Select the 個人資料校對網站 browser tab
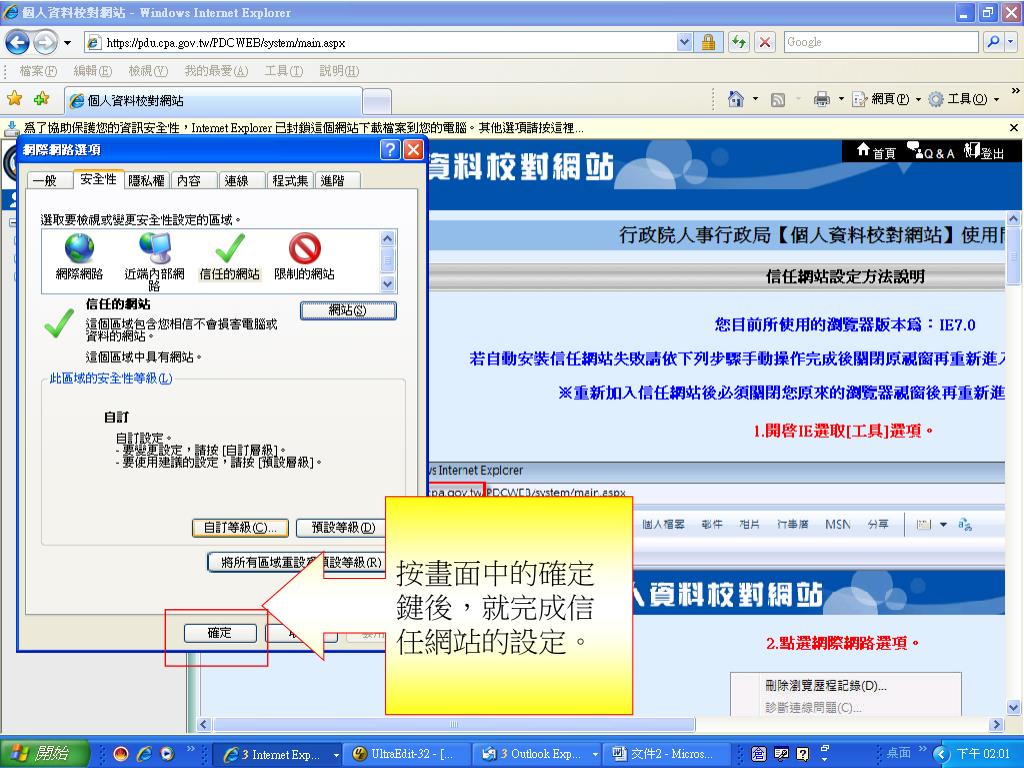Image resolution: width=1024 pixels, height=768 pixels. point(213,101)
